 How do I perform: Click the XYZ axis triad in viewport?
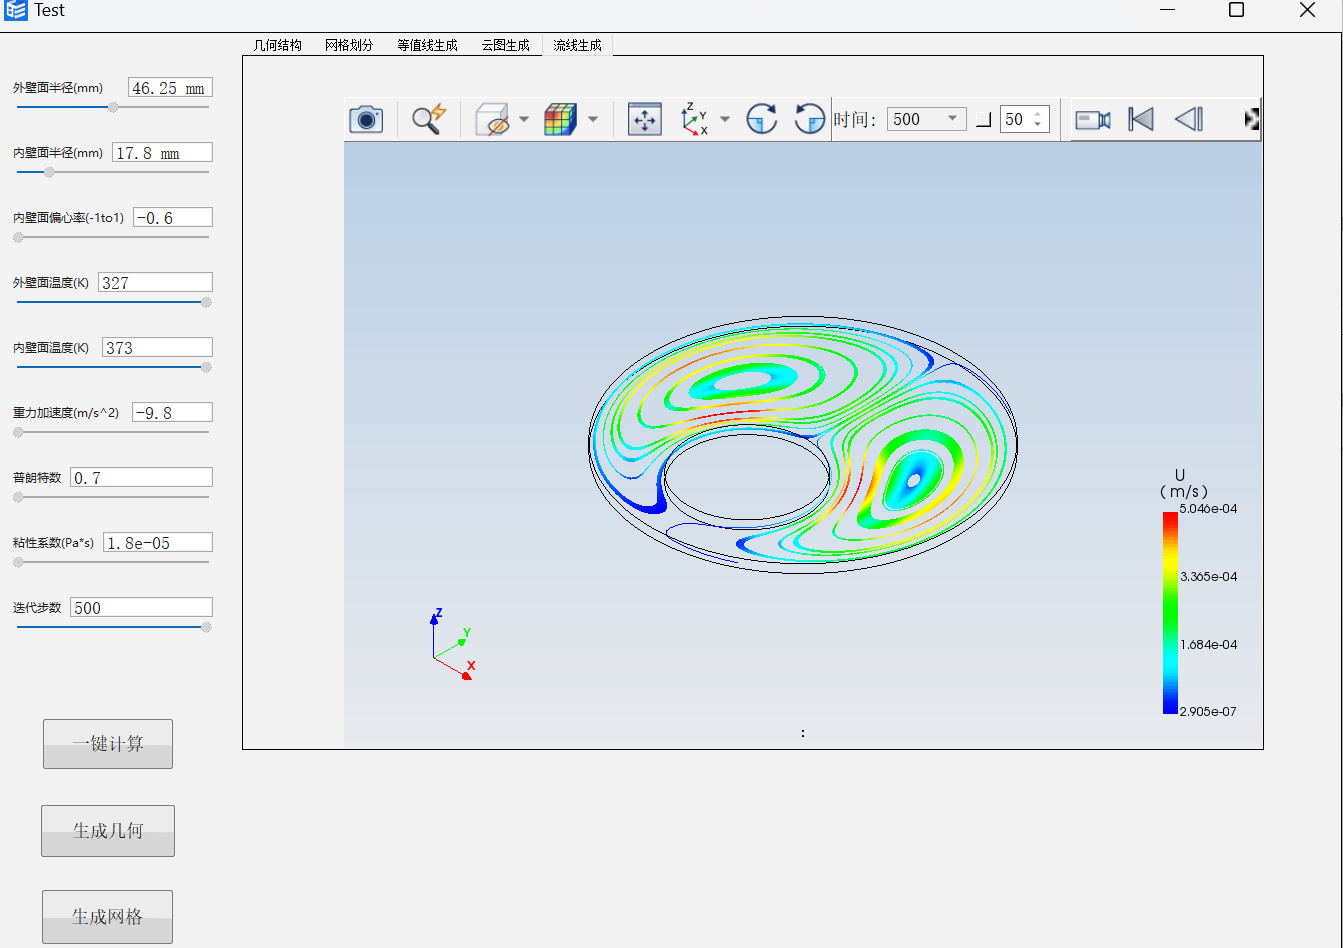[453, 644]
